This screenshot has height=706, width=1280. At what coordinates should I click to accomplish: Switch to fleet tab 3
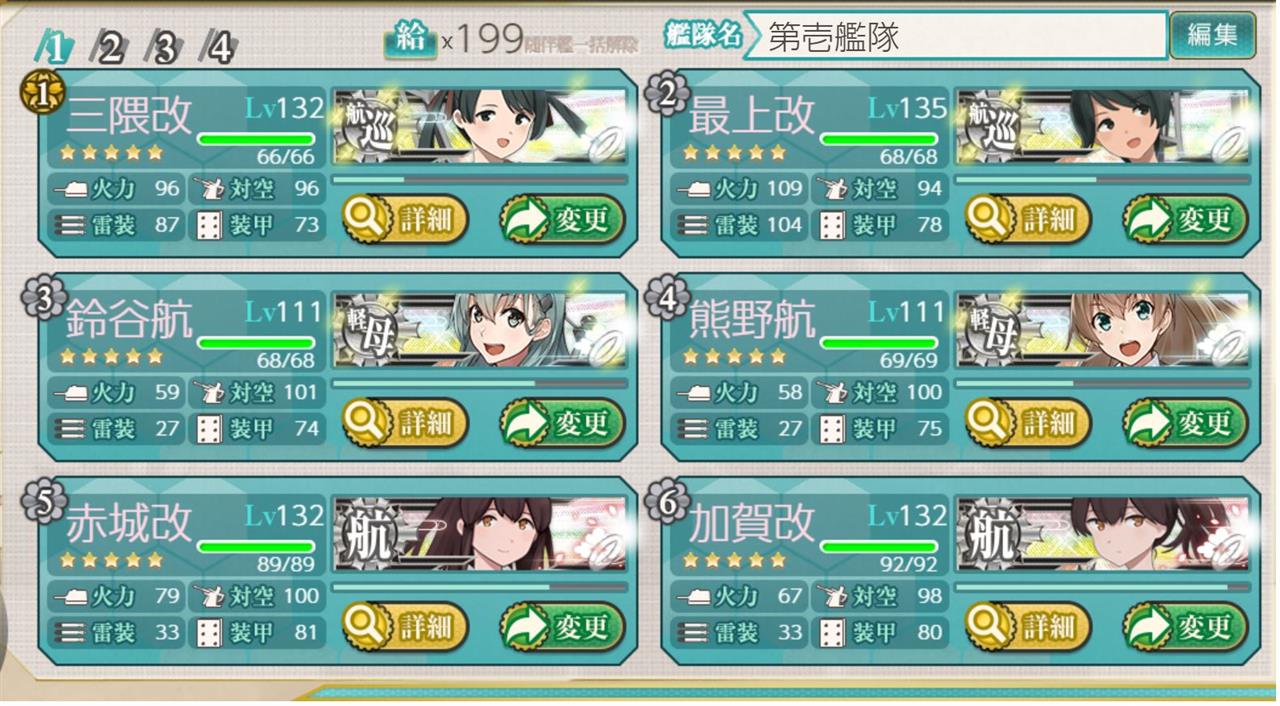[163, 48]
